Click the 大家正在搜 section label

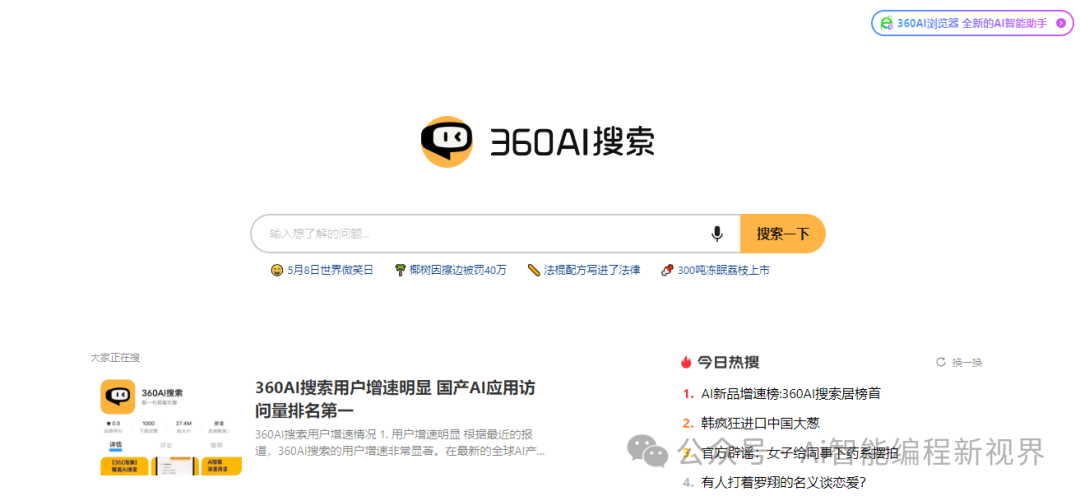[115, 358]
